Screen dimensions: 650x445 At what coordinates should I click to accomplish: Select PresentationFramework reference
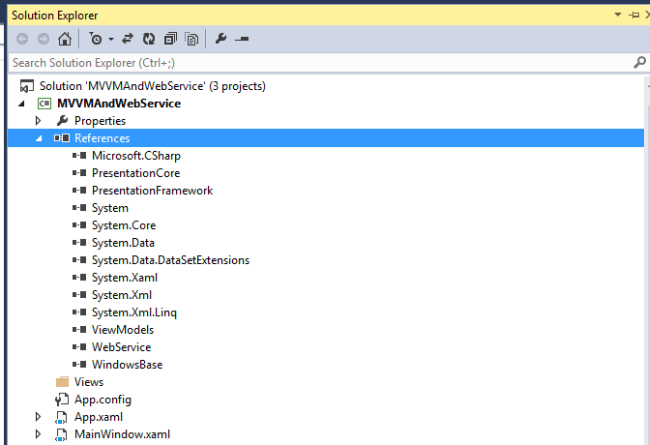point(152,190)
